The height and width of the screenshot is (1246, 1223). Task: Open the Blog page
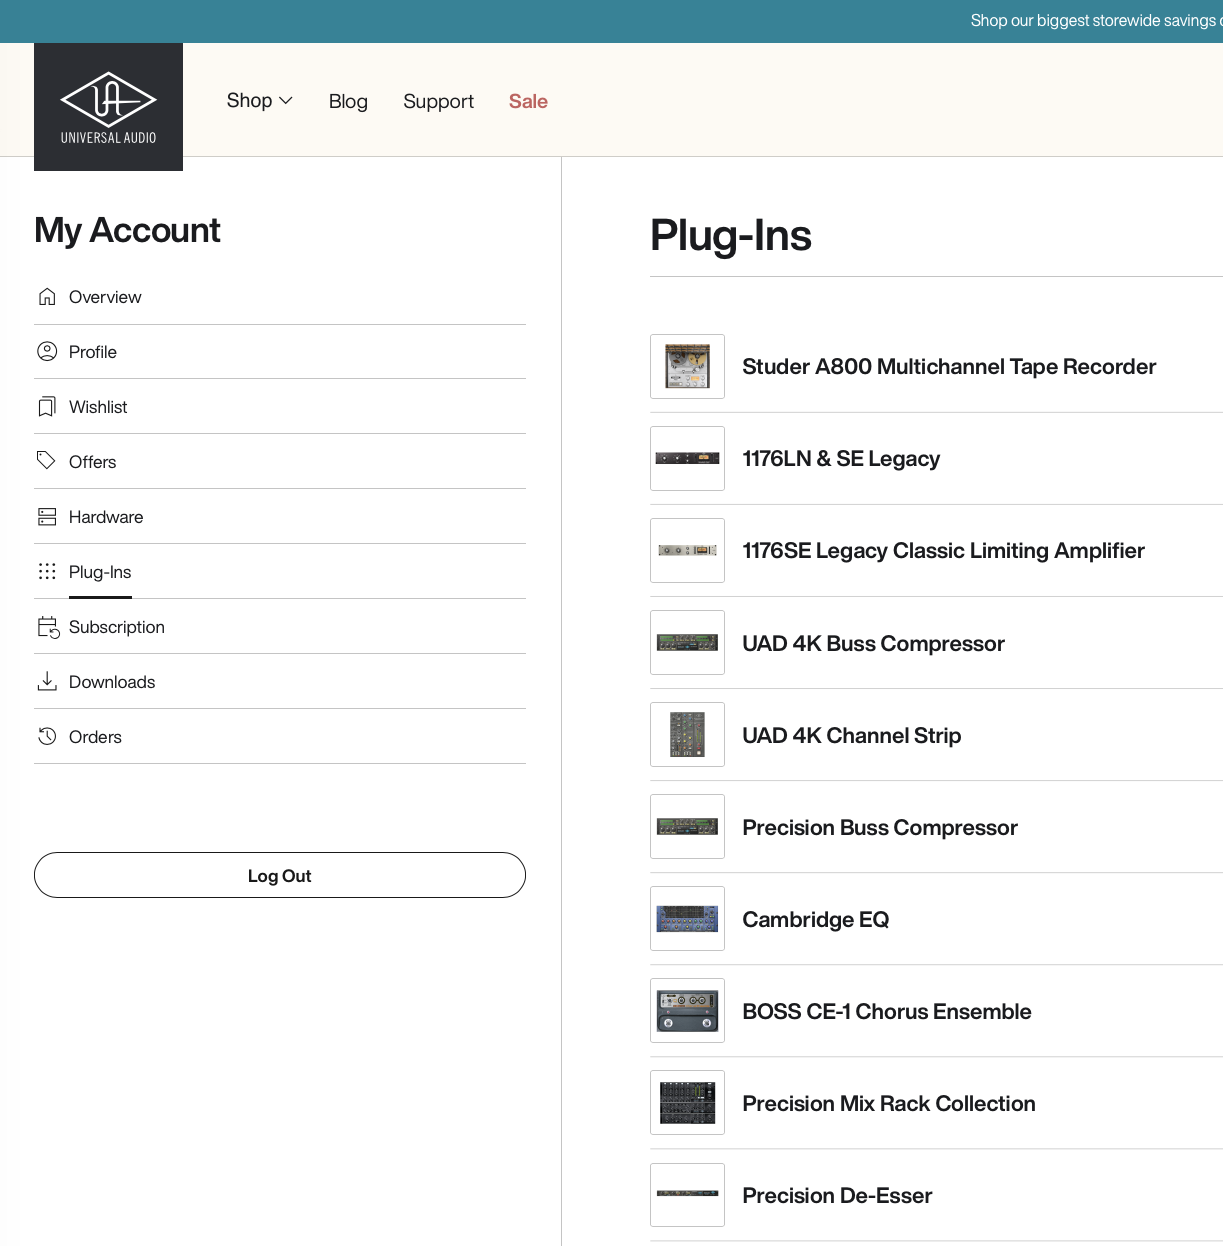click(x=348, y=102)
